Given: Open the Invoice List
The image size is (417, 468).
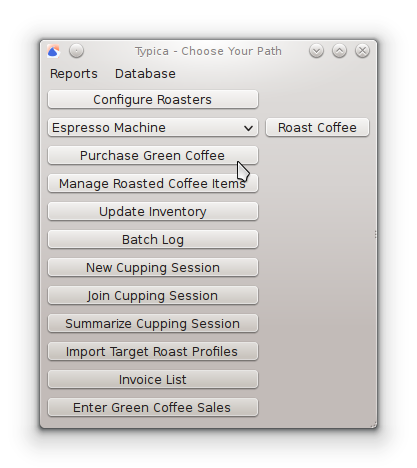Looking at the screenshot, I should (153, 380).
